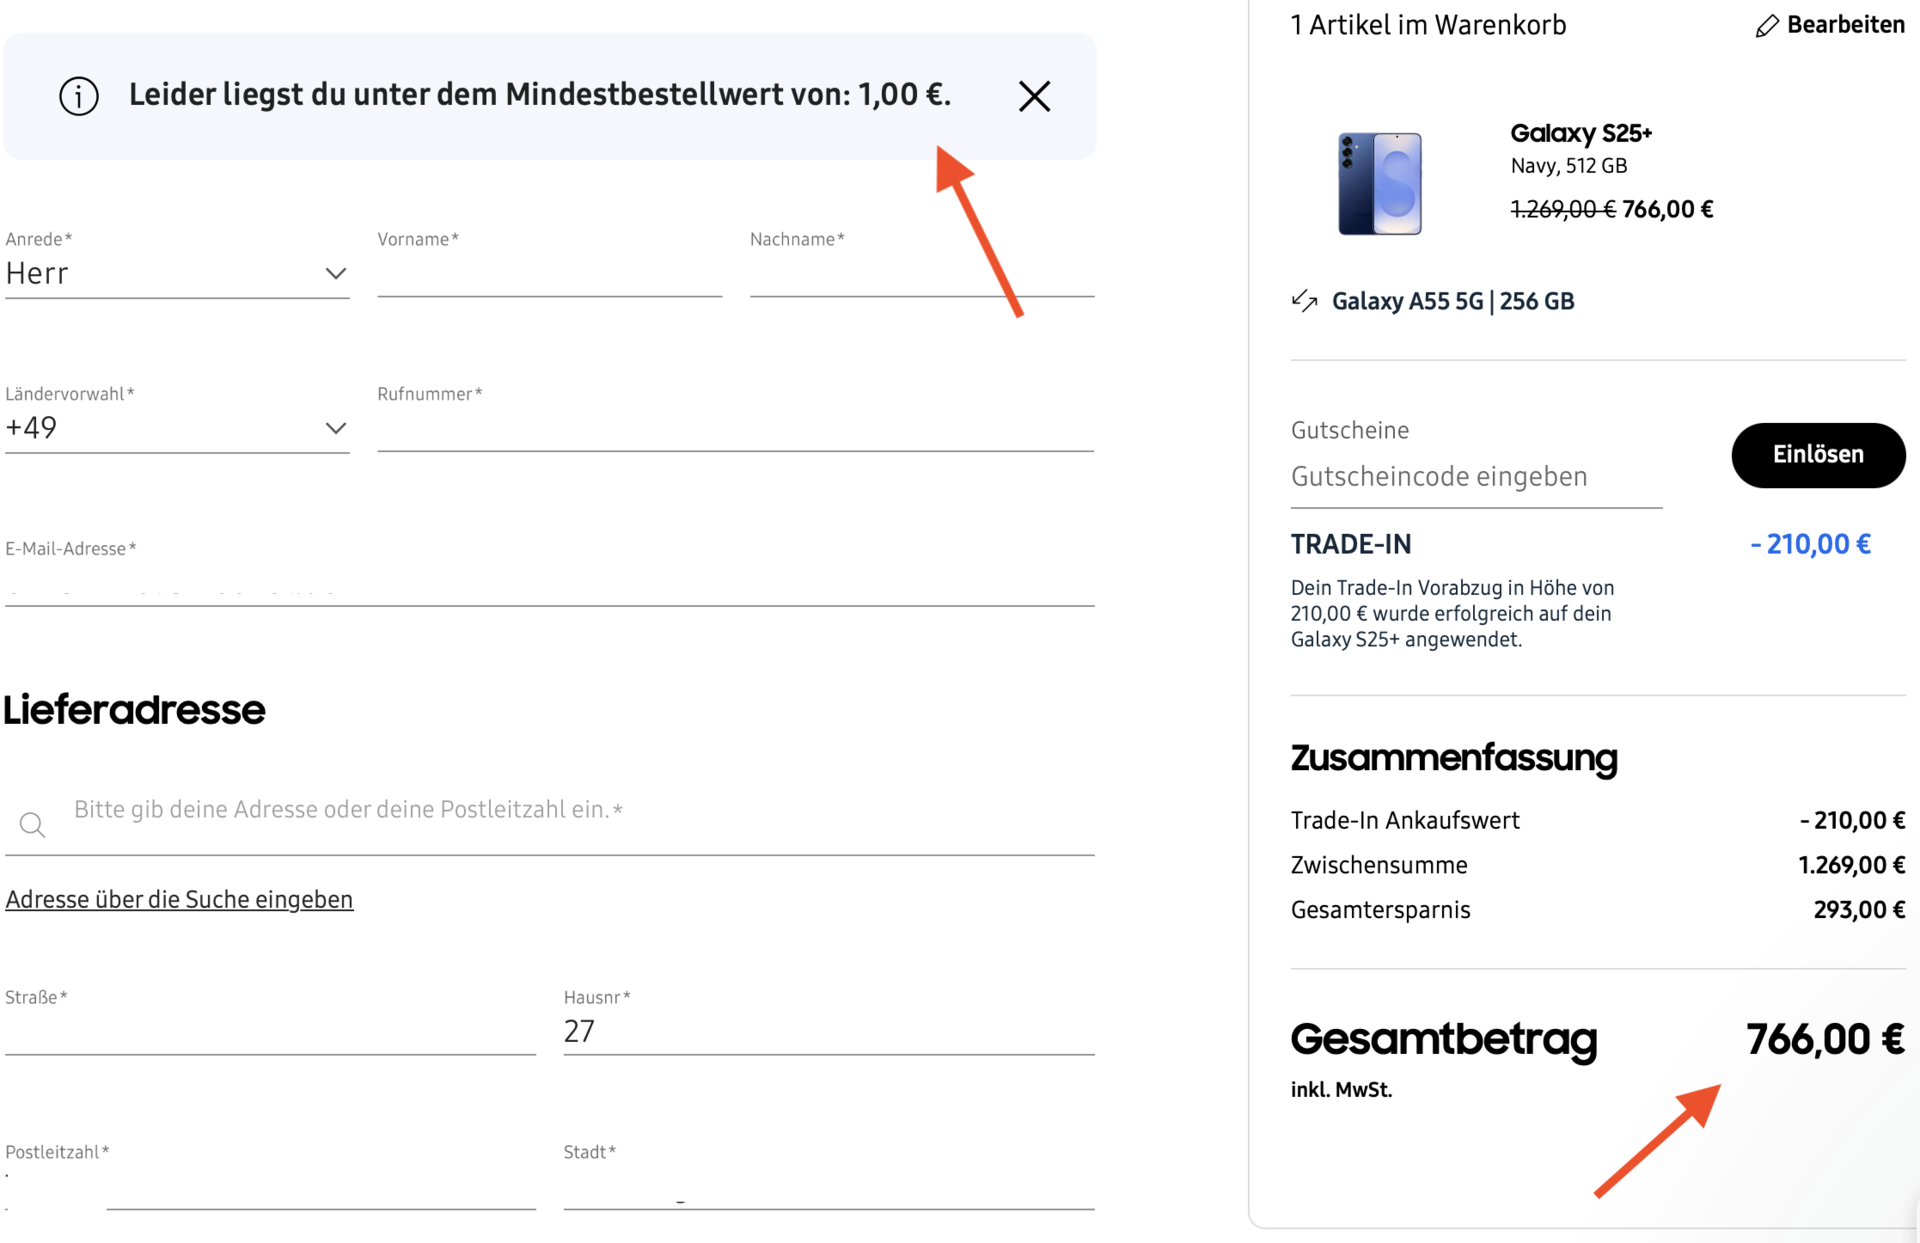Click the Hausnr field containing 27
The image size is (1920, 1243).
click(x=828, y=1031)
